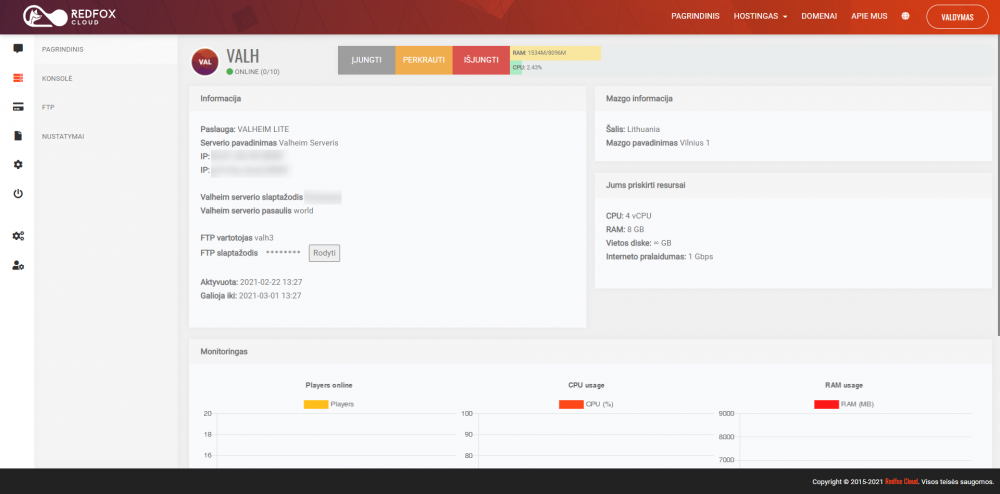
Task: Open the user settings icon in sidebar
Action: click(x=18, y=266)
